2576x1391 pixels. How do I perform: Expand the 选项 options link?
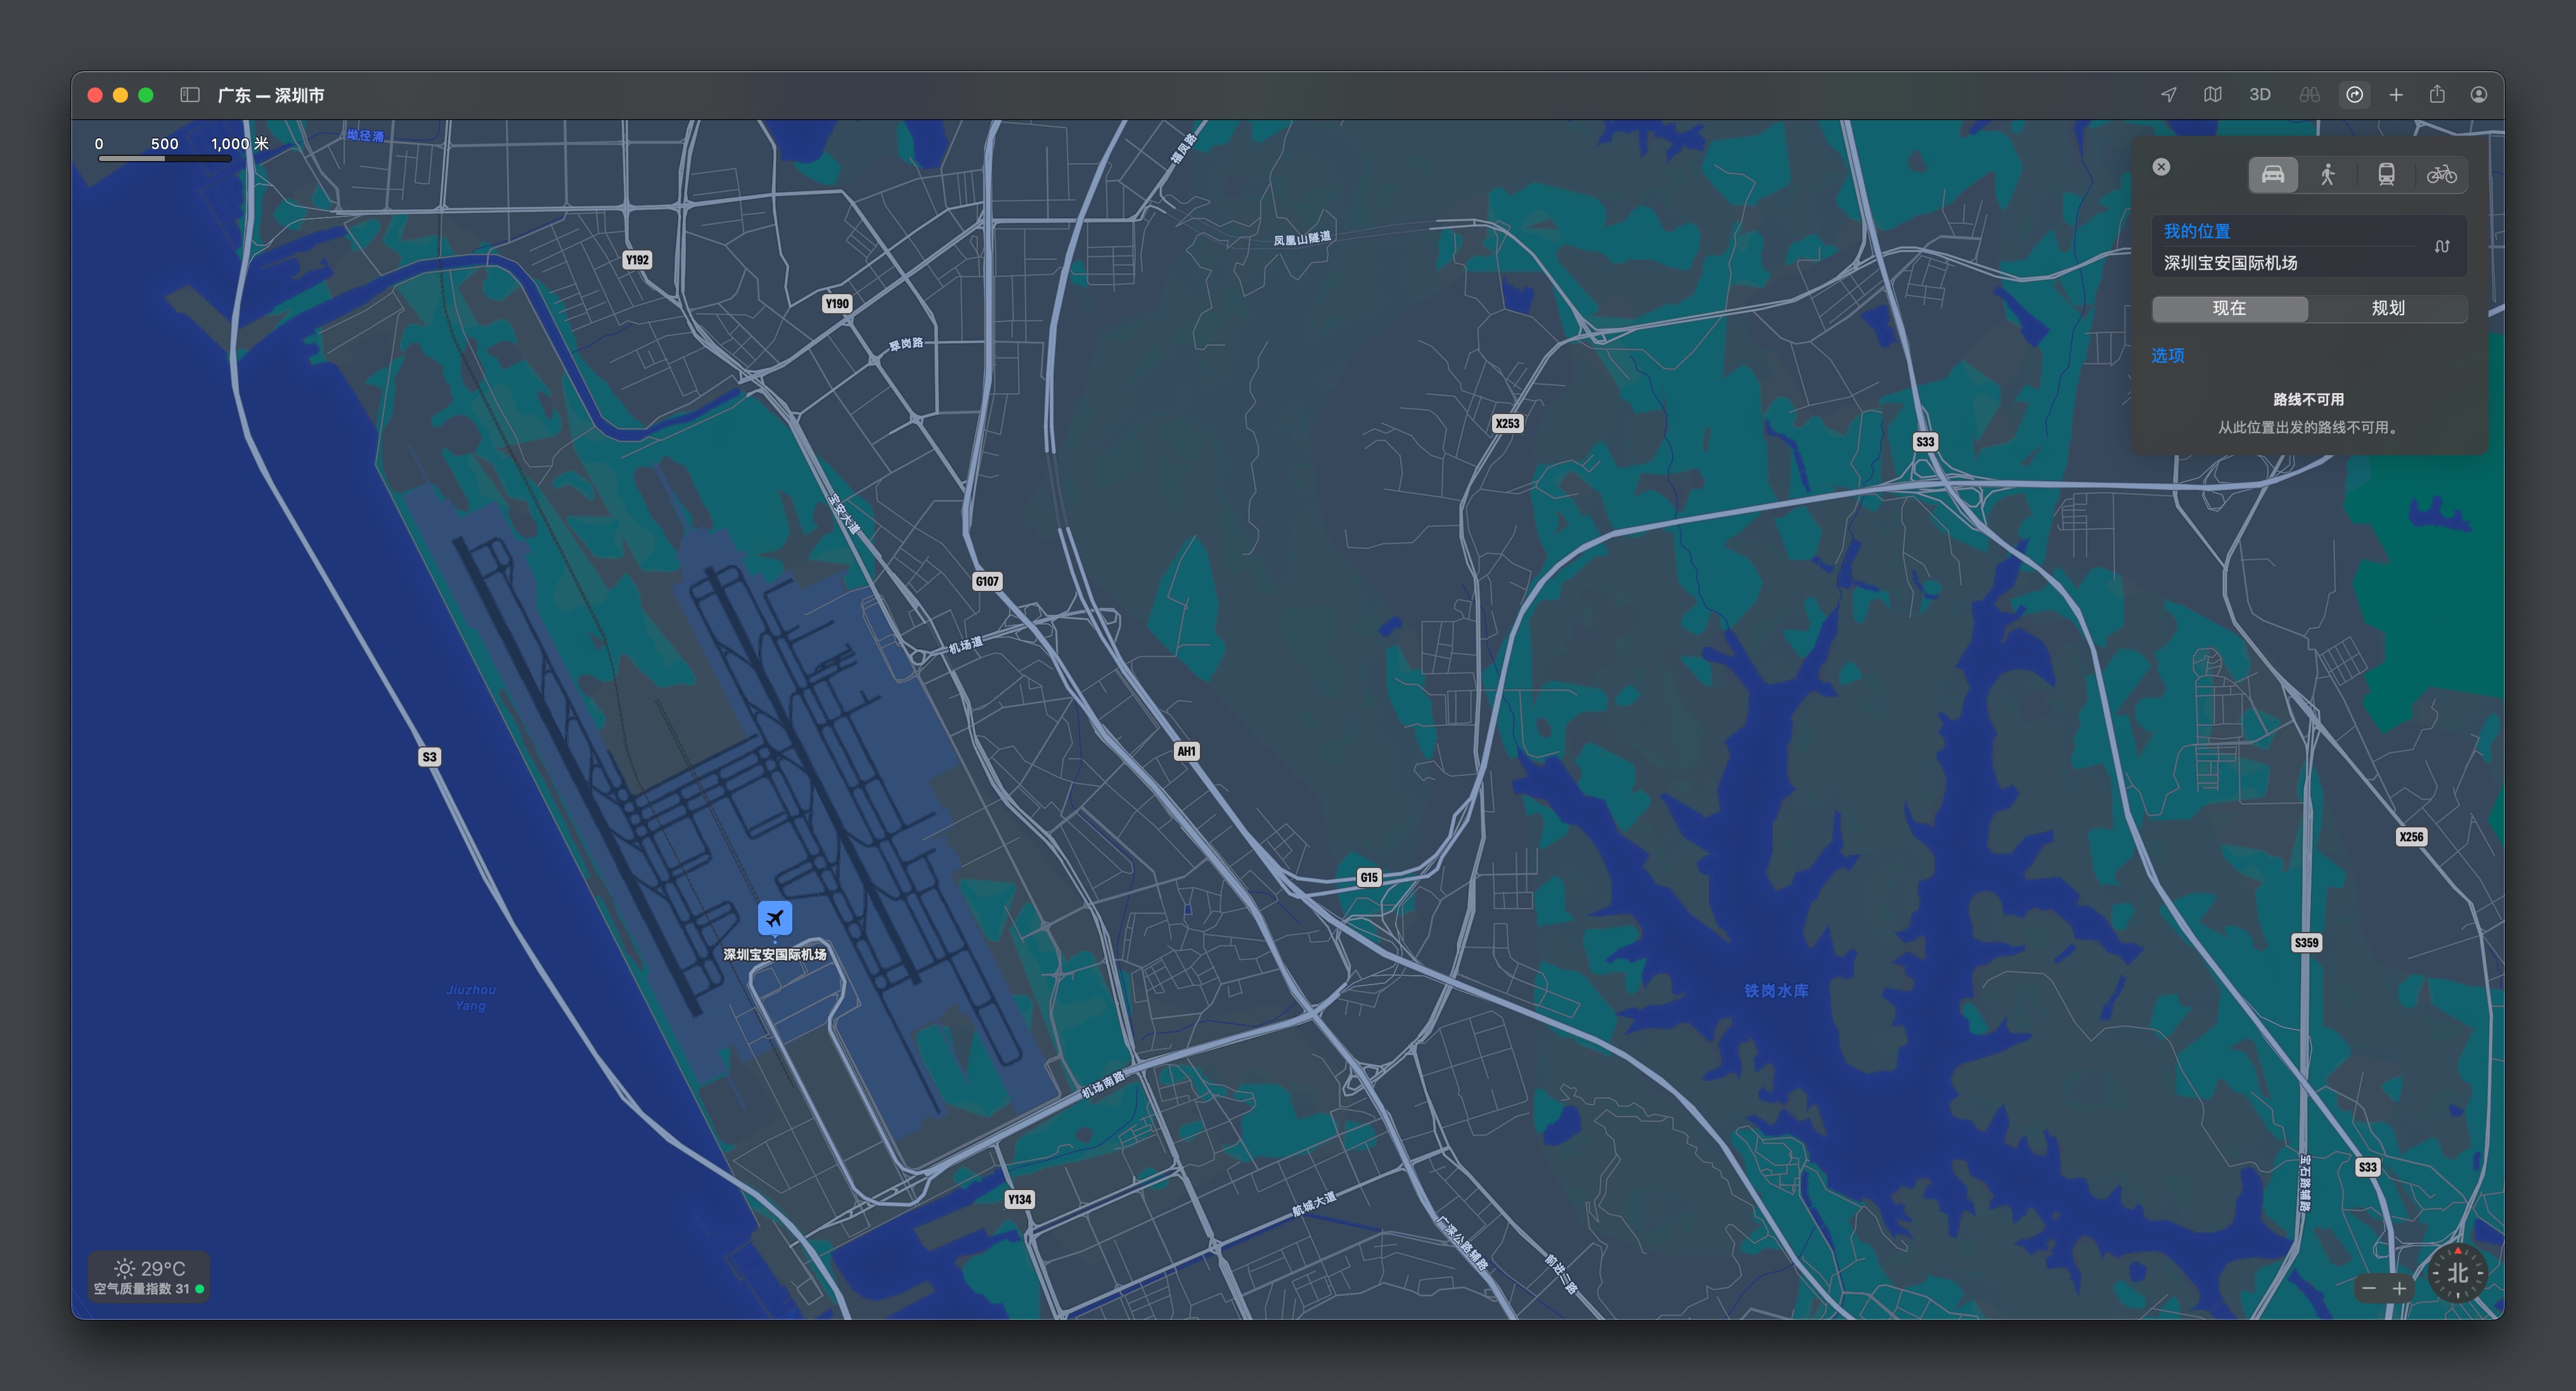[x=2167, y=356]
